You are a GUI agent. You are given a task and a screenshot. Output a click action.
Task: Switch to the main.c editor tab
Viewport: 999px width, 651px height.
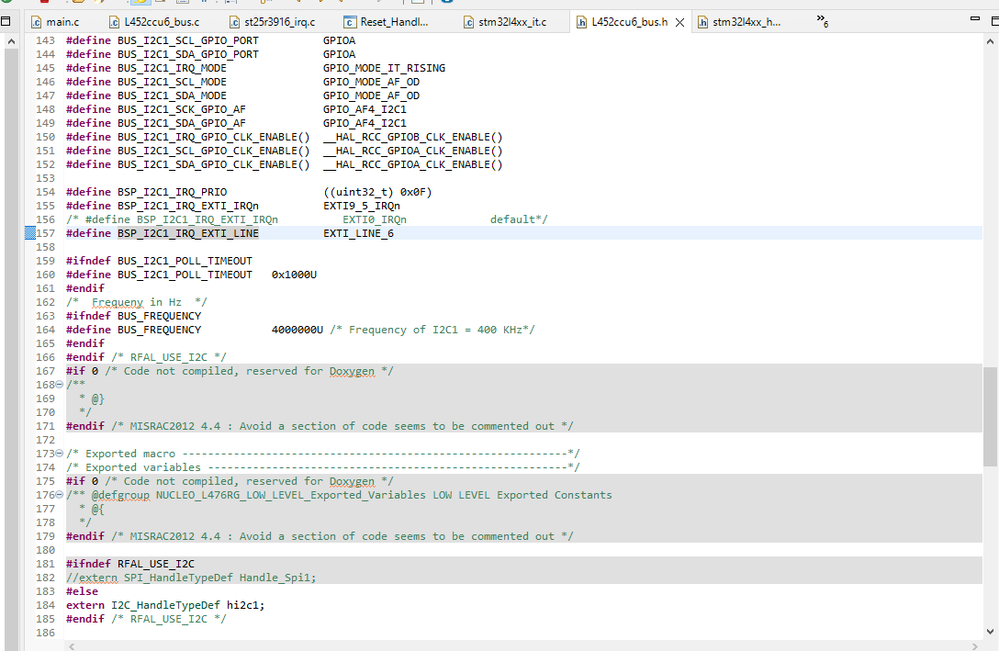[55, 22]
